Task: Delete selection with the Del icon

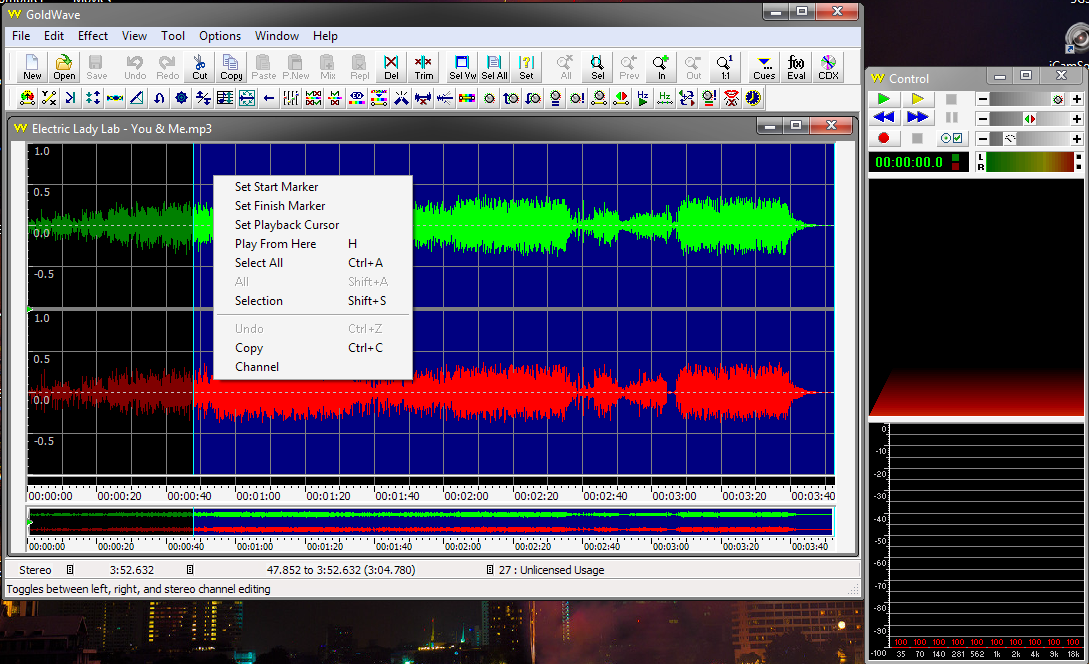Action: point(391,67)
